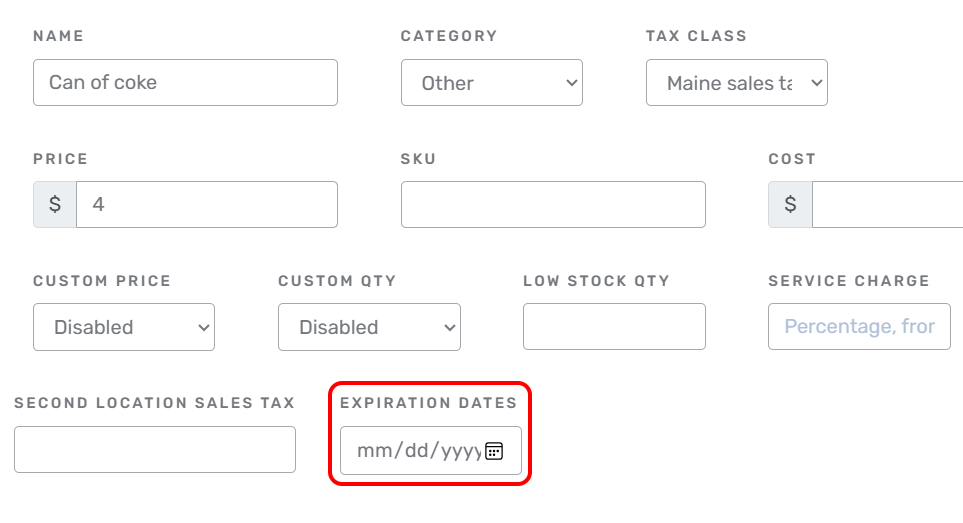This screenshot has width=963, height=523.
Task: Open the calendar picker icon in Expiration Dates
Action: coord(494,451)
